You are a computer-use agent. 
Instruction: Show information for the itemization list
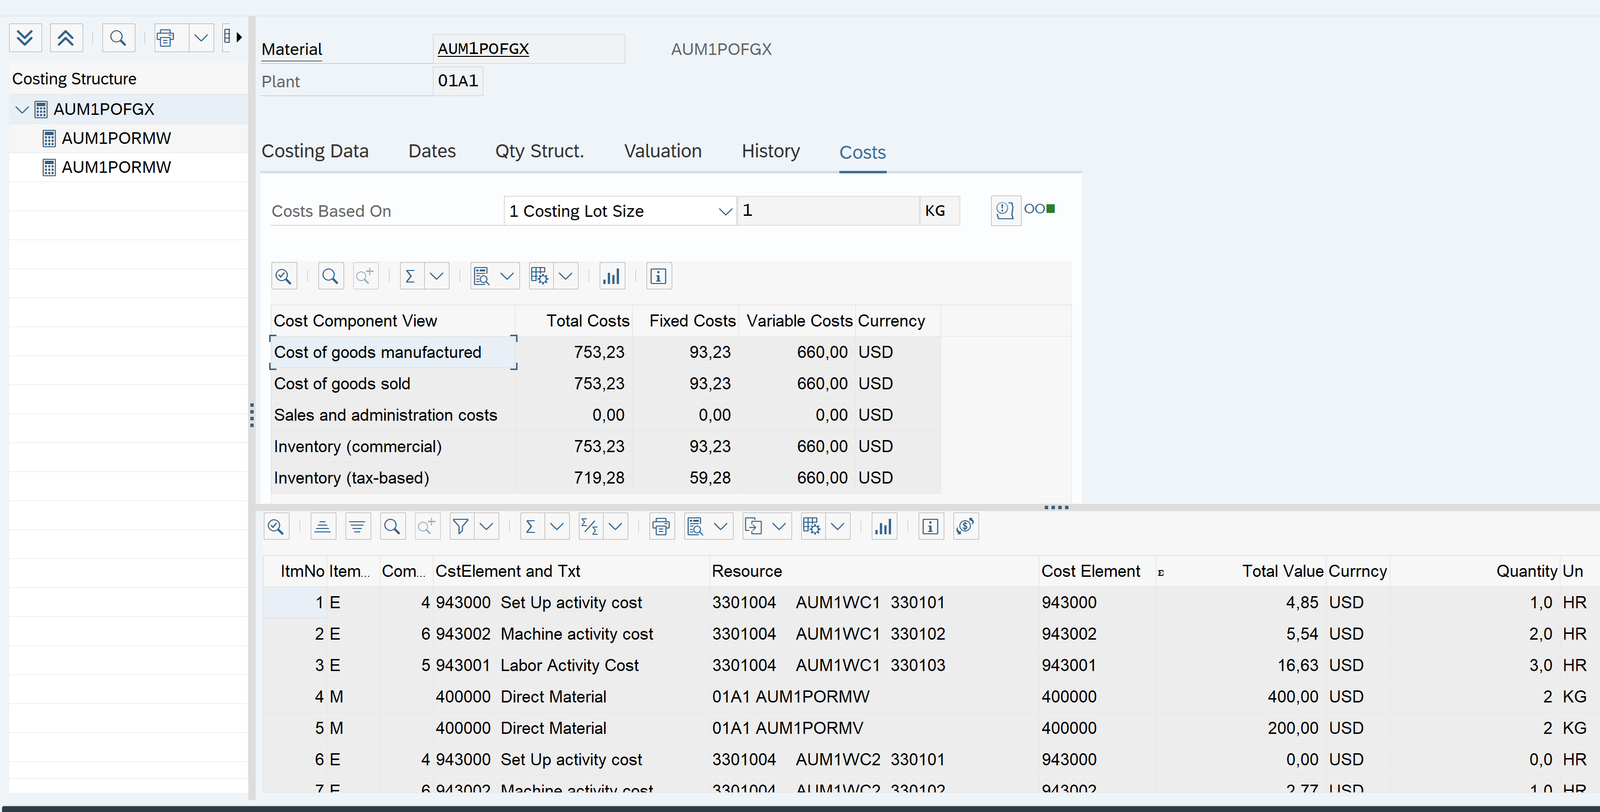point(930,527)
